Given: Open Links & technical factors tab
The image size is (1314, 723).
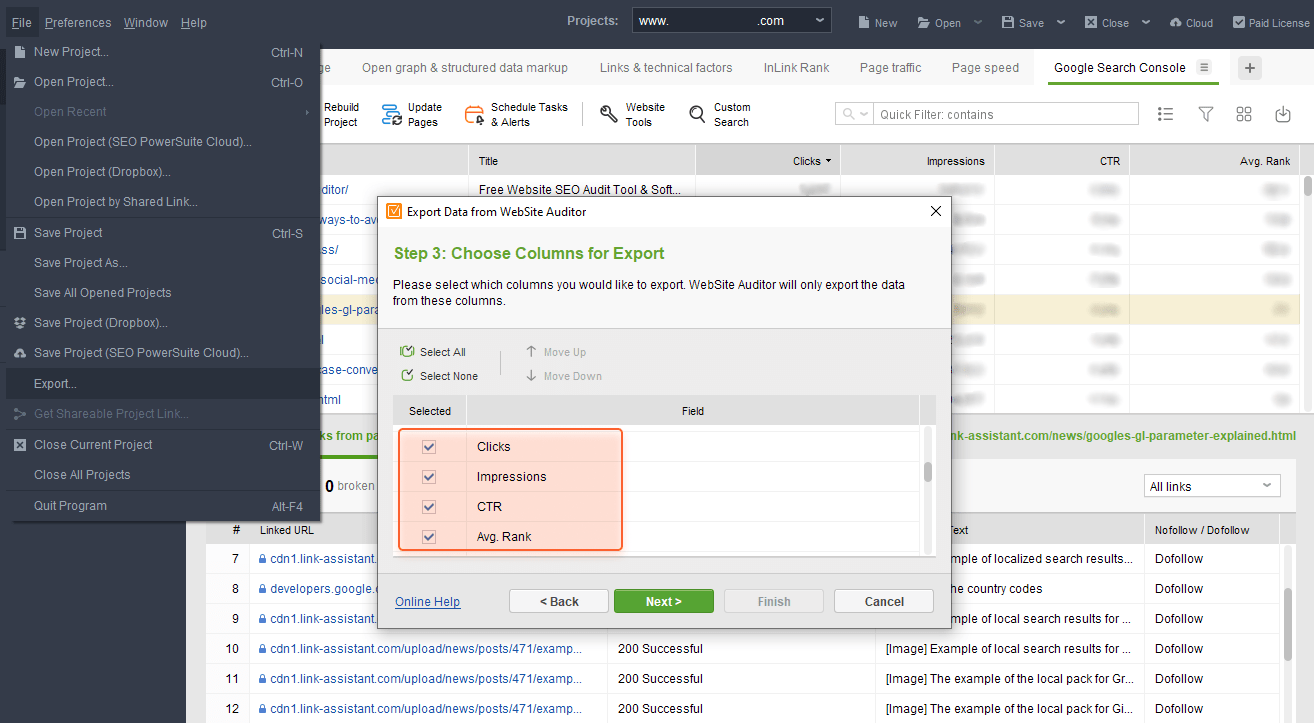Looking at the screenshot, I should click(x=666, y=68).
